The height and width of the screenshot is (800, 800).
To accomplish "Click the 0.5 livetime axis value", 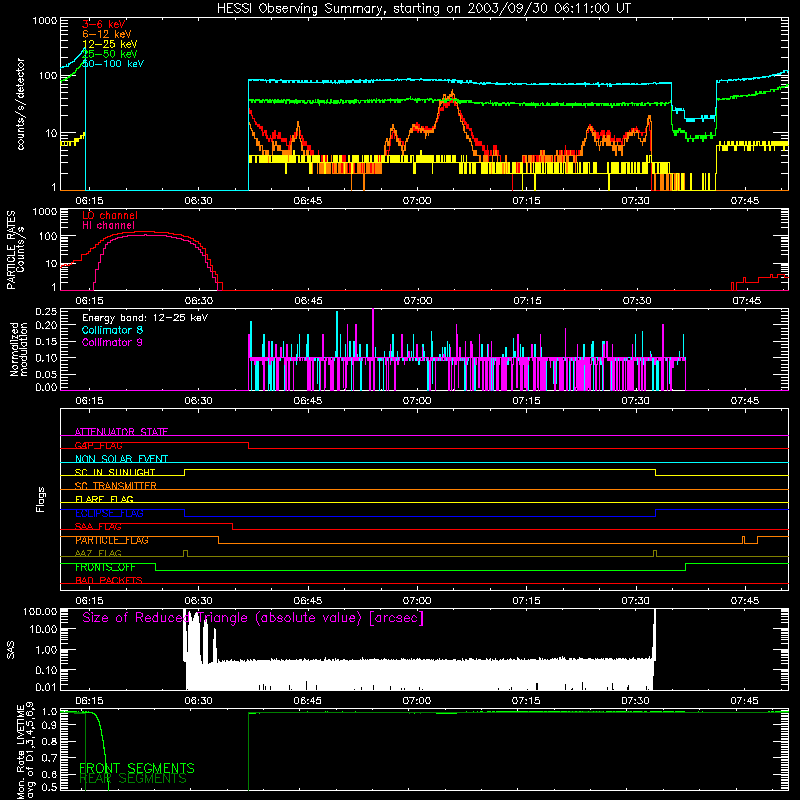I will tap(49, 787).
